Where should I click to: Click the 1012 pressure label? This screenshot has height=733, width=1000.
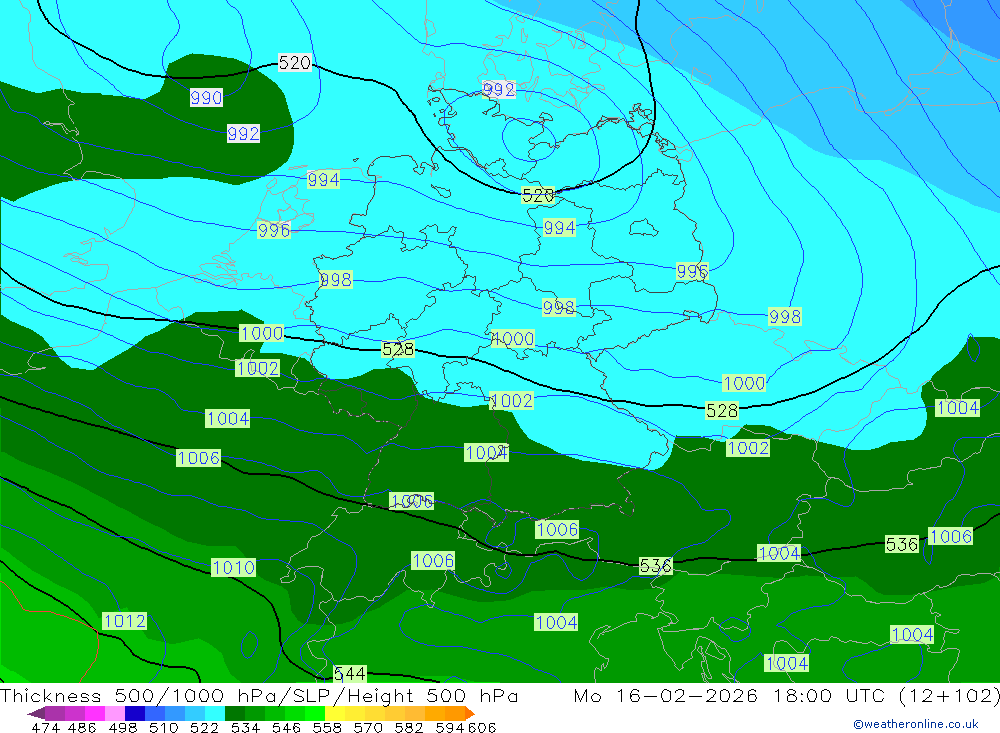coord(124,621)
